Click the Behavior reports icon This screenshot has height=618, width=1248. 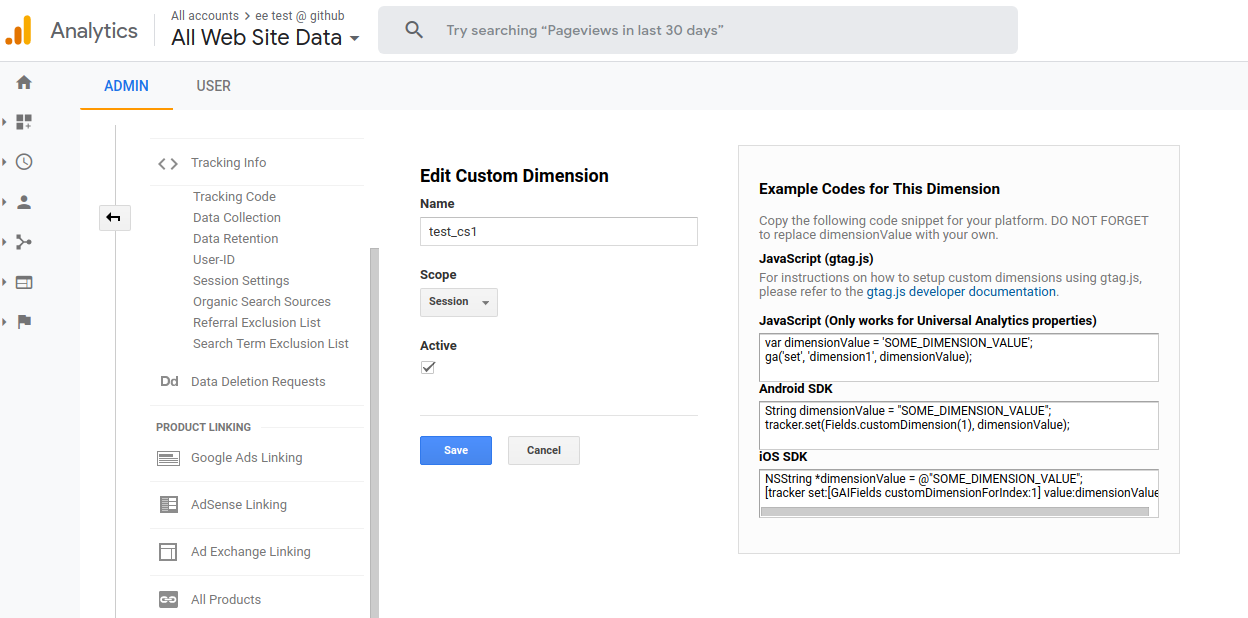point(23,280)
